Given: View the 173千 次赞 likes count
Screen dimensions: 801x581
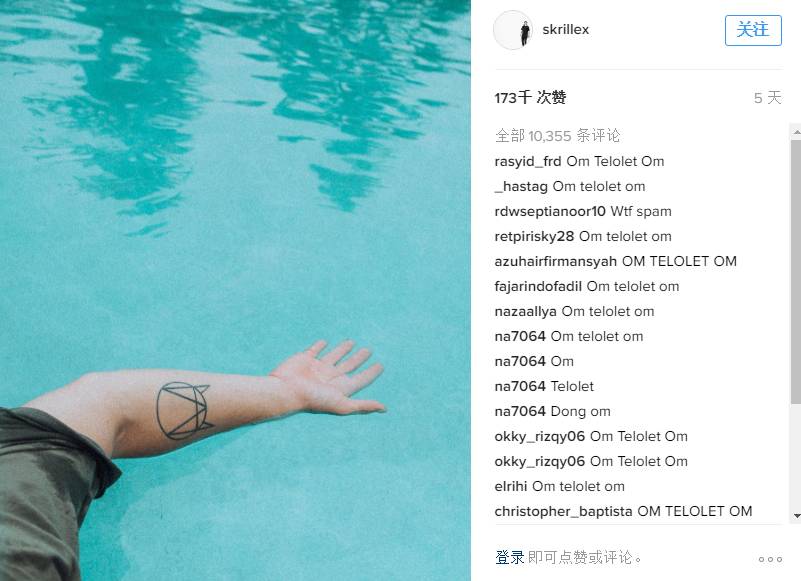Looking at the screenshot, I should 530,97.
